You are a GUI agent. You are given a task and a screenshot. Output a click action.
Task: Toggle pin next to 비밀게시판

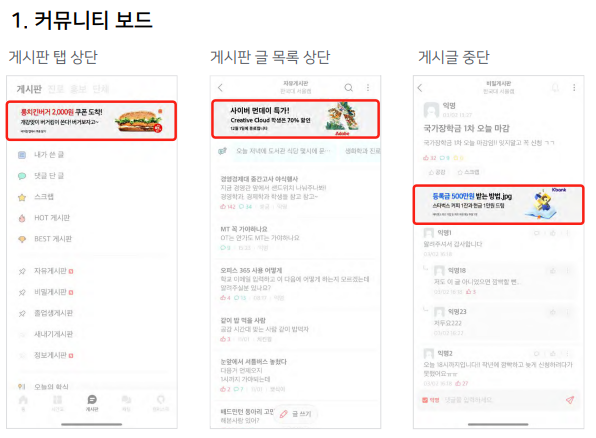(22, 292)
